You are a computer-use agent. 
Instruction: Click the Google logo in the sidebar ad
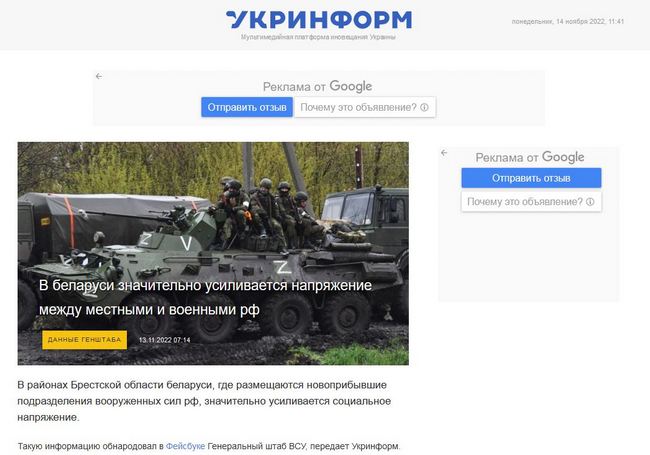(x=563, y=157)
